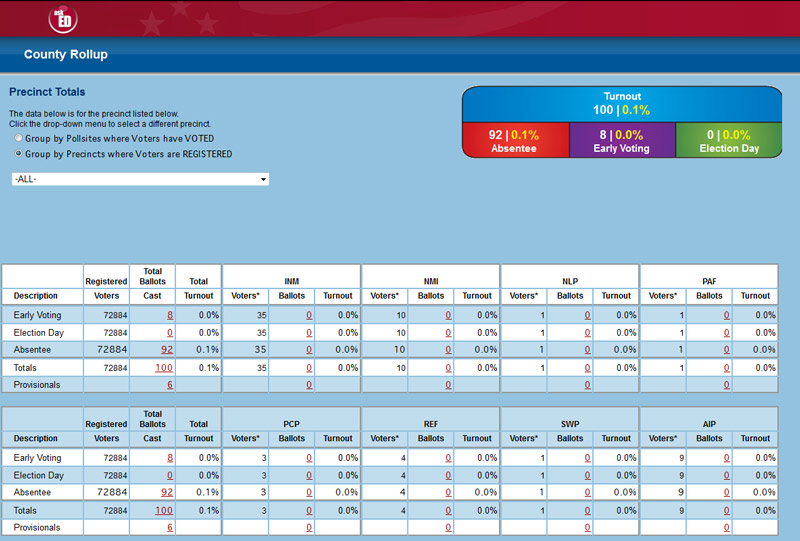This screenshot has height=541, width=800.
Task: Select Group by Precincts where Voters are REGISTERED
Action: coord(19,153)
